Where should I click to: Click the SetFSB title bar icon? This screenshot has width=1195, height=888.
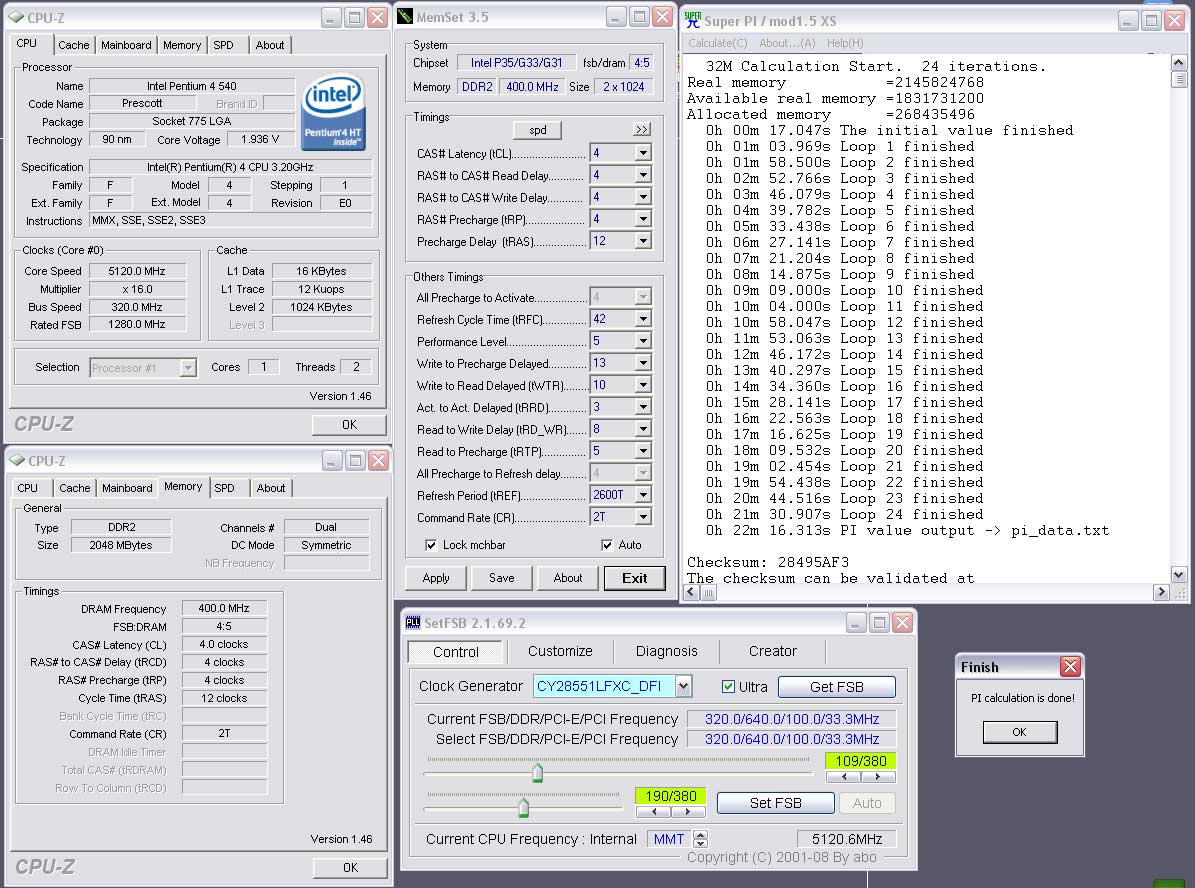412,623
